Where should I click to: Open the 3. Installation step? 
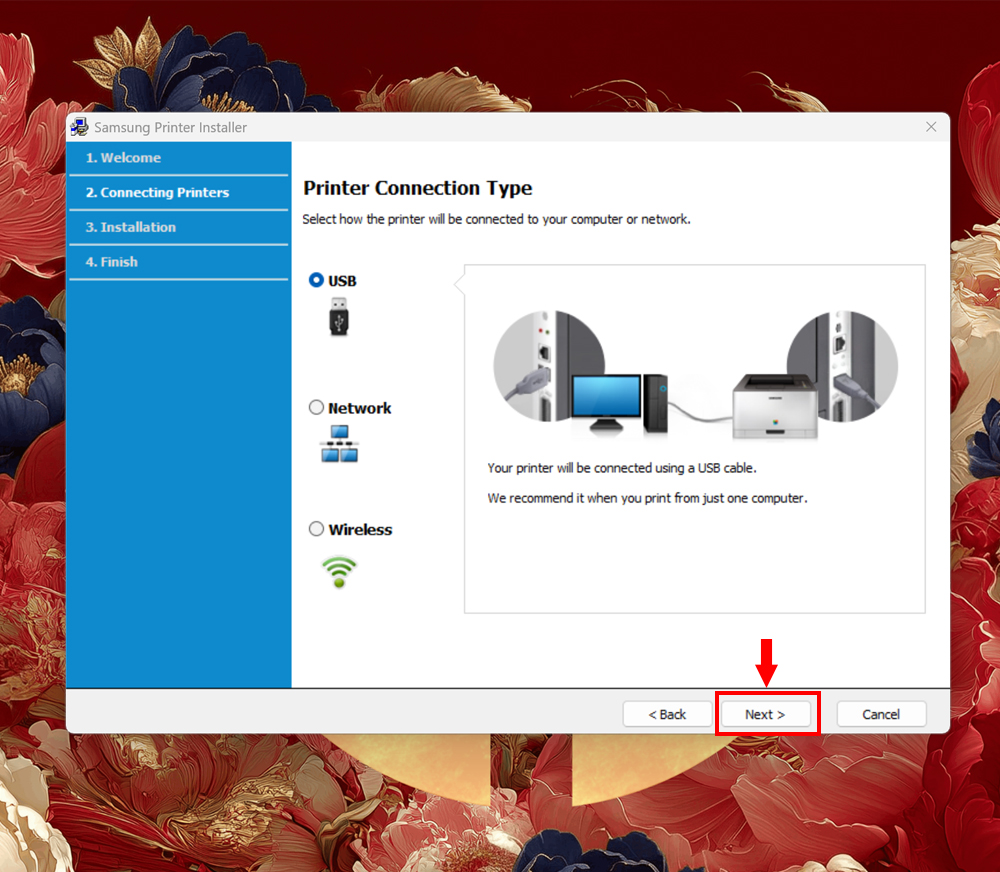(179, 227)
